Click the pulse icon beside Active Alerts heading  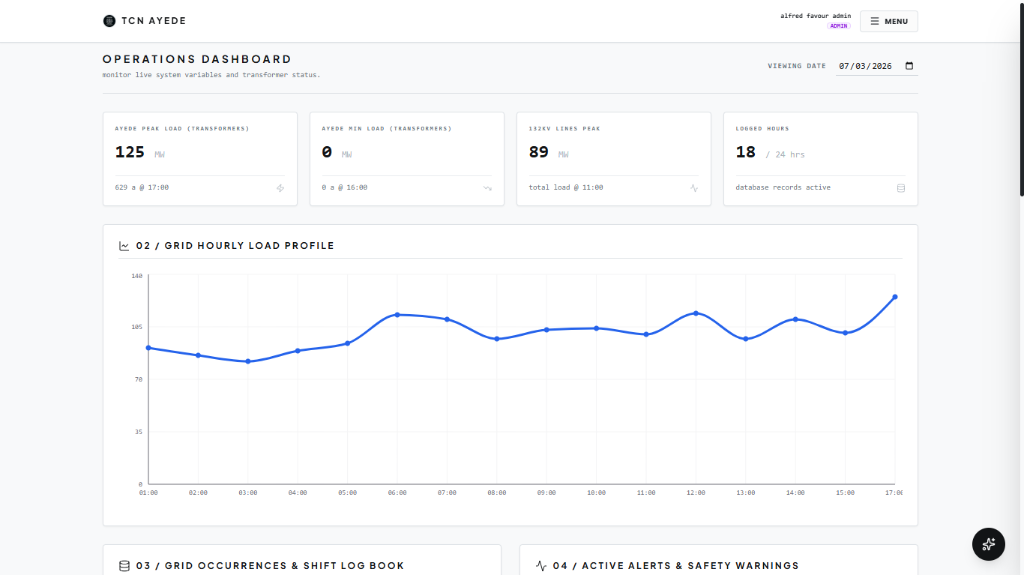tap(541, 566)
